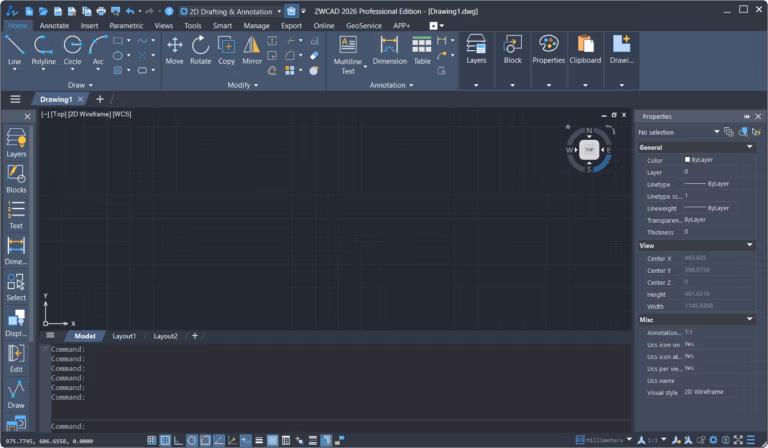Image resolution: width=768 pixels, height=448 pixels.
Task: Close the Drawing1 document tab
Action: pyautogui.click(x=80, y=99)
